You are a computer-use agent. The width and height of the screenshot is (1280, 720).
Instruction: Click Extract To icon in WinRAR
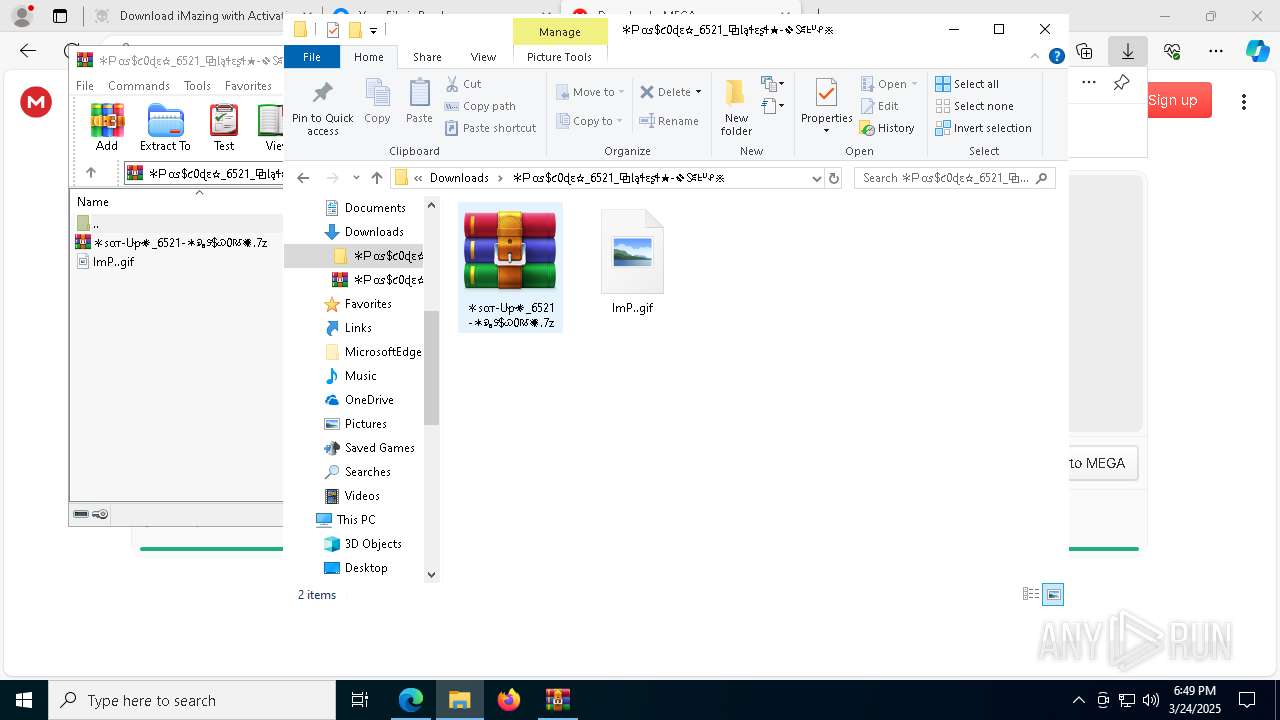coord(165,127)
